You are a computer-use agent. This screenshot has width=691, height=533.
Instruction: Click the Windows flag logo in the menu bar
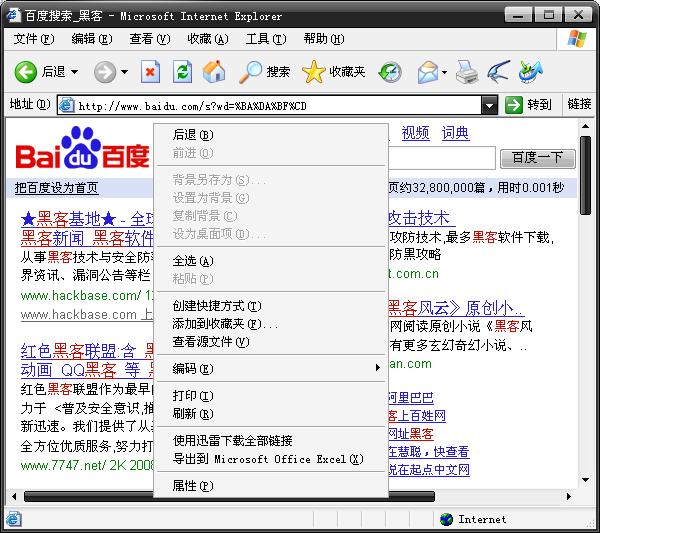click(576, 39)
